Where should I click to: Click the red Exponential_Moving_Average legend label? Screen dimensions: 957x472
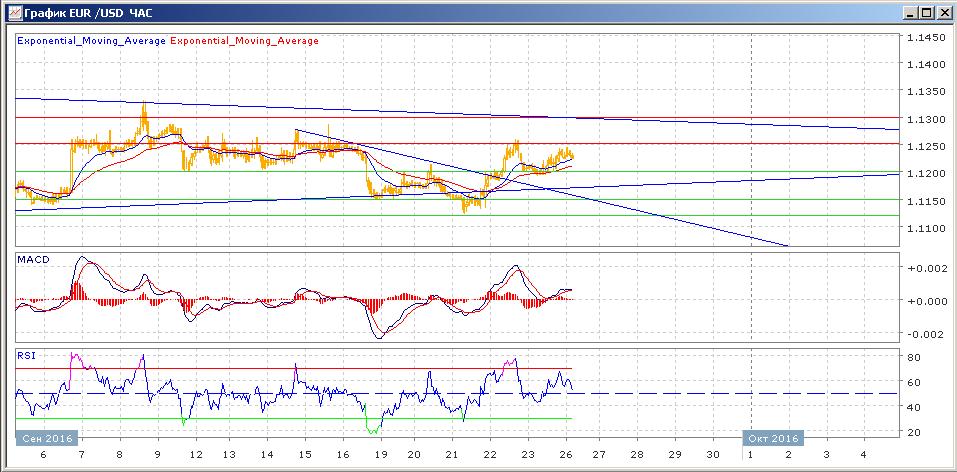pyautogui.click(x=244, y=41)
